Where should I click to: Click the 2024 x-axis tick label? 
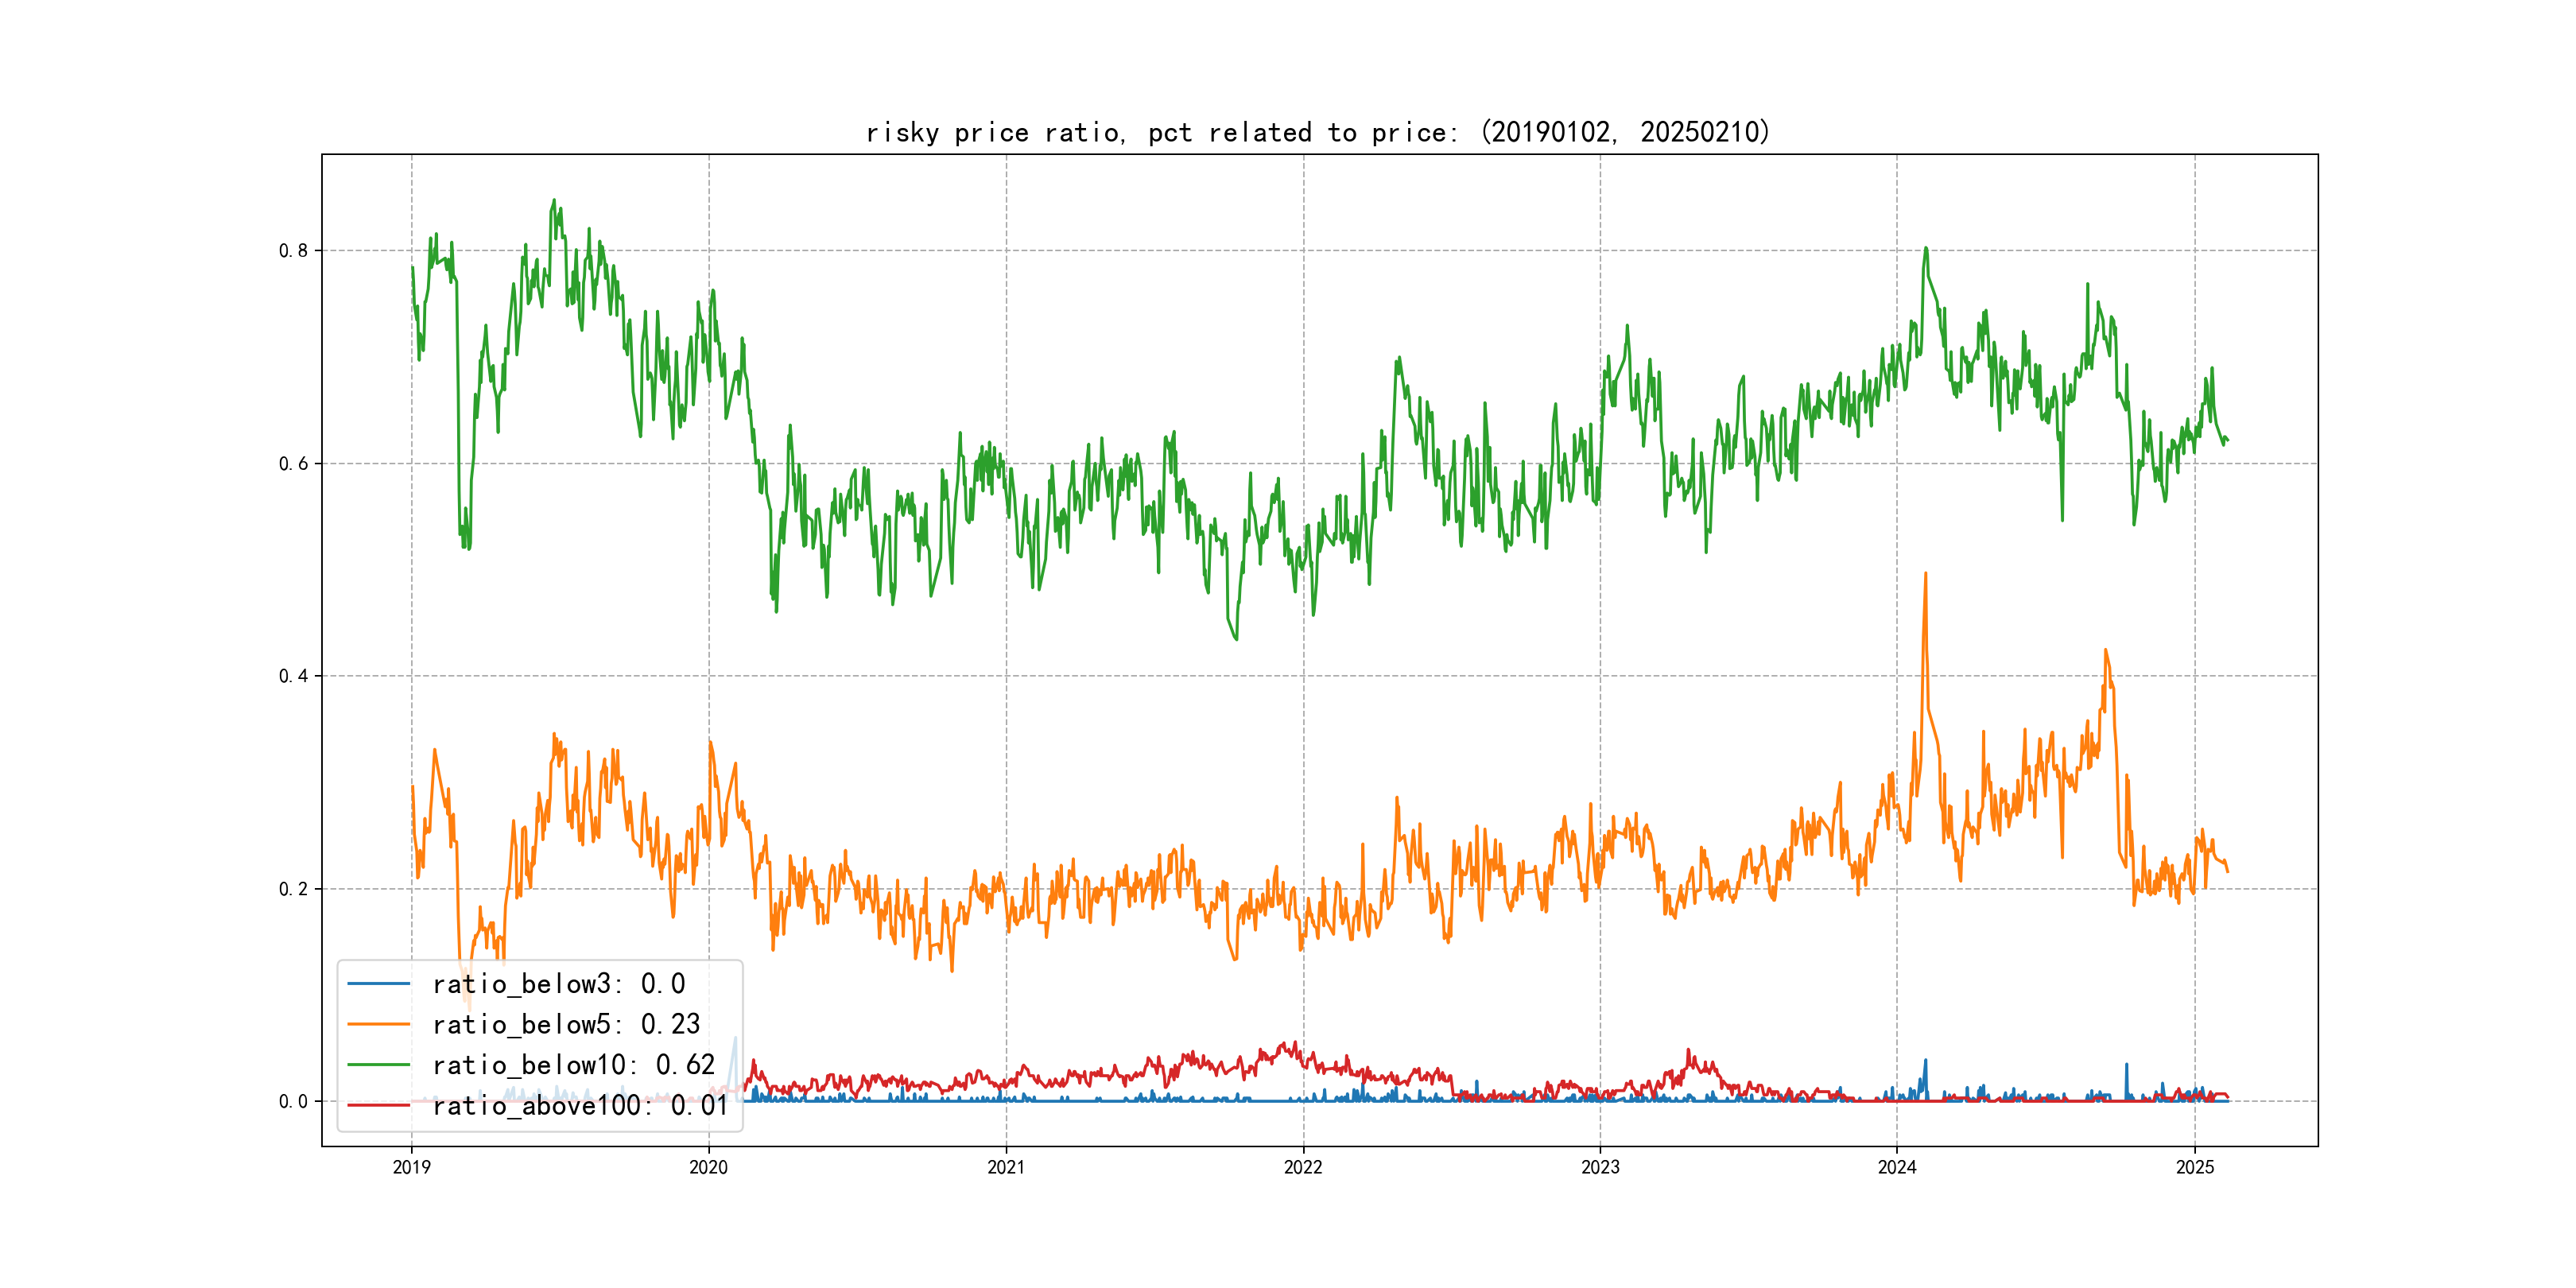click(x=1897, y=1167)
